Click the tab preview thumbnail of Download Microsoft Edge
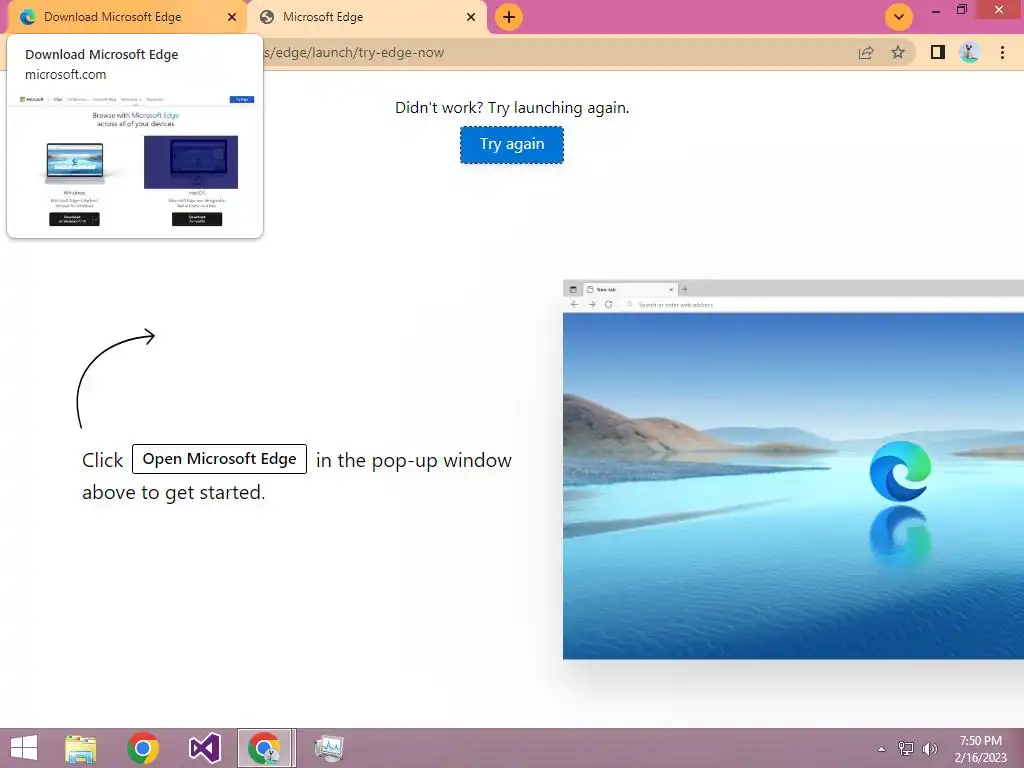The height and width of the screenshot is (768, 1024). pos(135,161)
